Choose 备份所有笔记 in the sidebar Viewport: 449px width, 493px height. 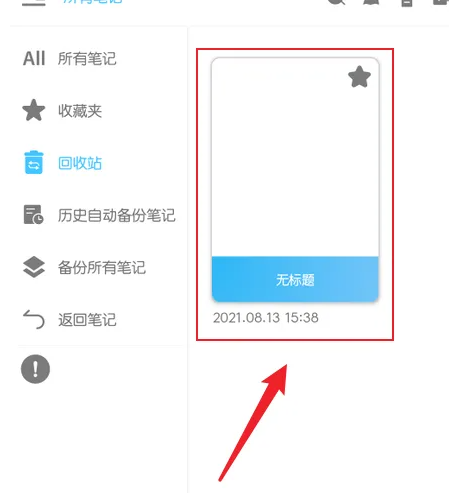(102, 267)
